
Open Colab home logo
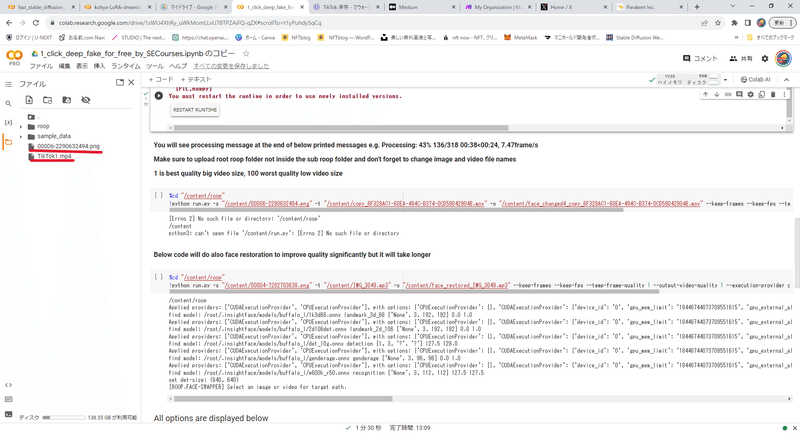click(14, 57)
